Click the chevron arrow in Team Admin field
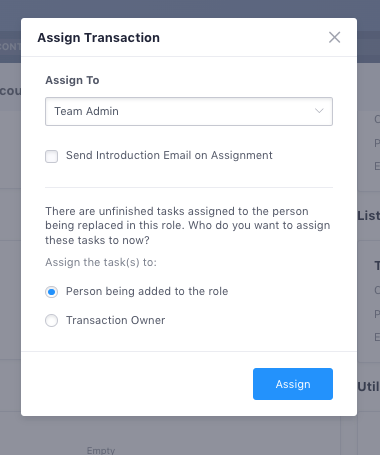380x455 pixels. [x=319, y=111]
